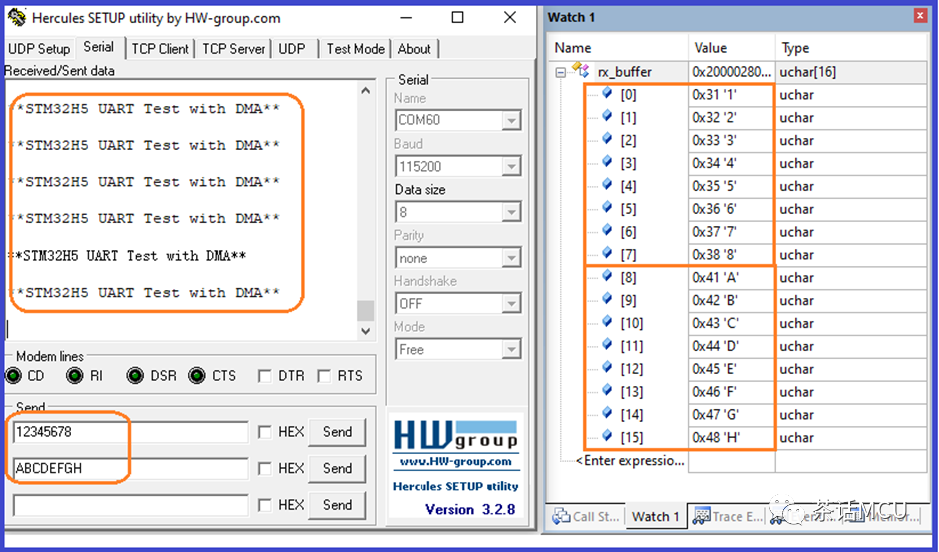This screenshot has width=939, height=552.
Task: Click the member icon for rx_buffer [14]
Action: (607, 413)
